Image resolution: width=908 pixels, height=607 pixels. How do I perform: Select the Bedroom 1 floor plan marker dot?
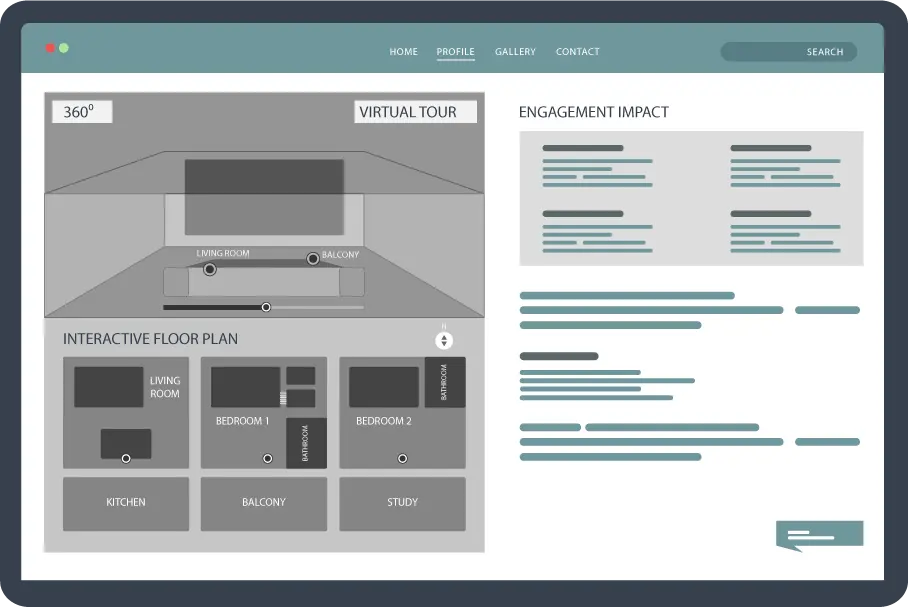[267, 458]
